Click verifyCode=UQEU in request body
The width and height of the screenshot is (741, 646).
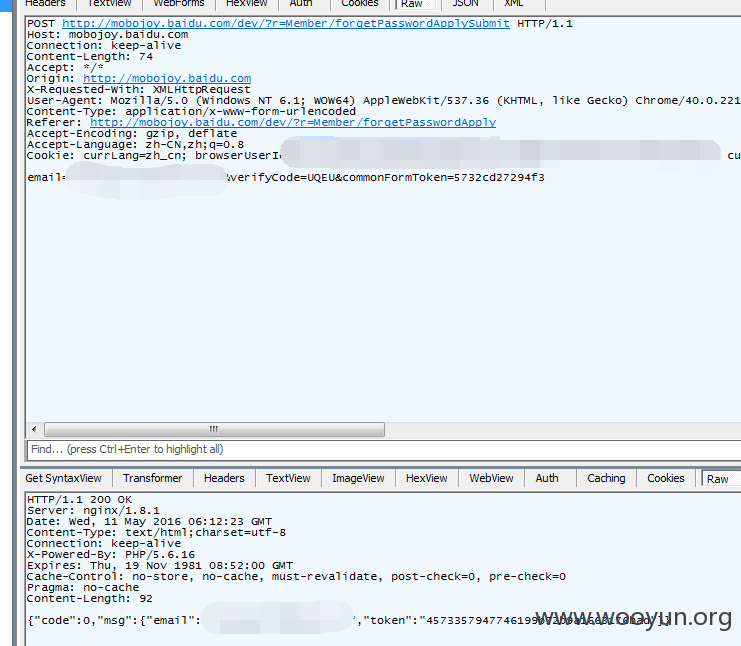(282, 178)
